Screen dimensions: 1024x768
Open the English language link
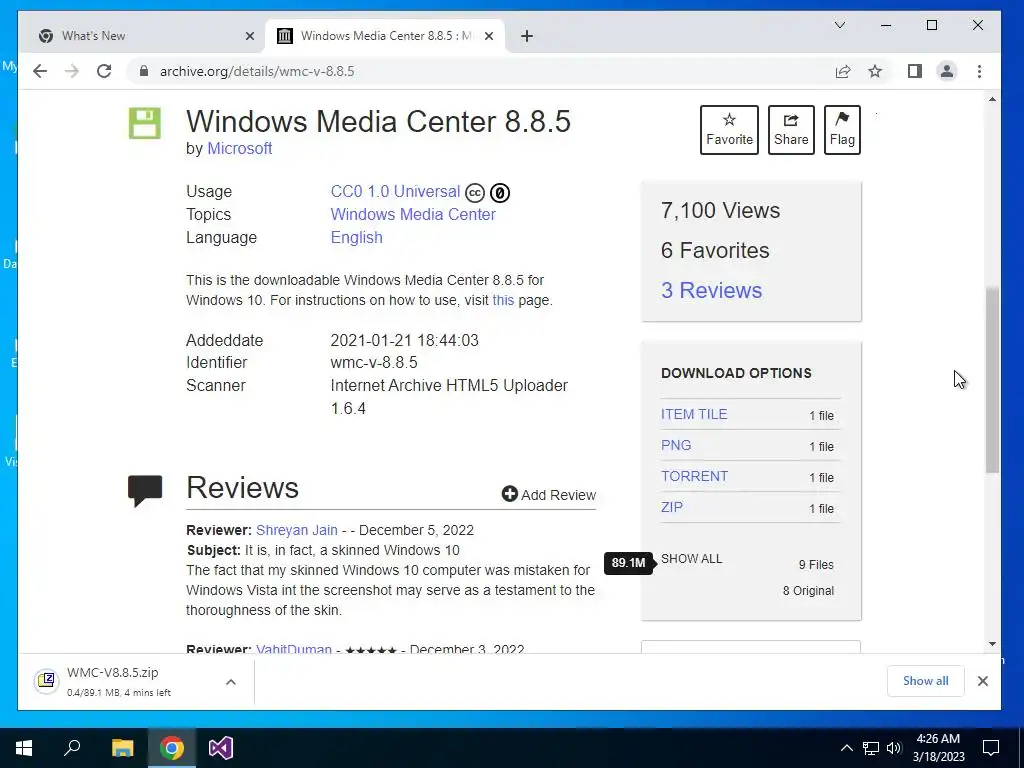[357, 237]
